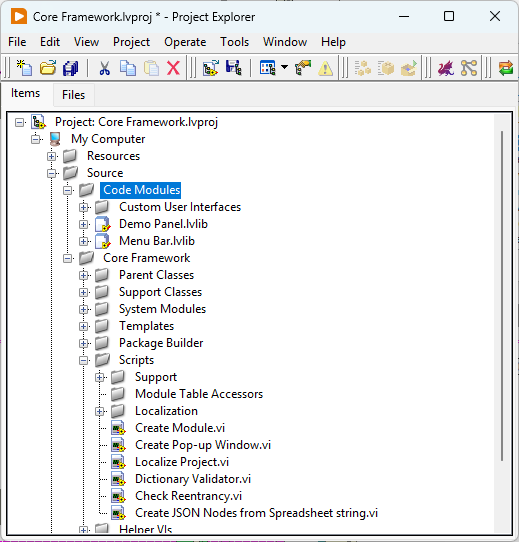
Task: Click the Paste clipboard icon
Action: click(x=151, y=68)
